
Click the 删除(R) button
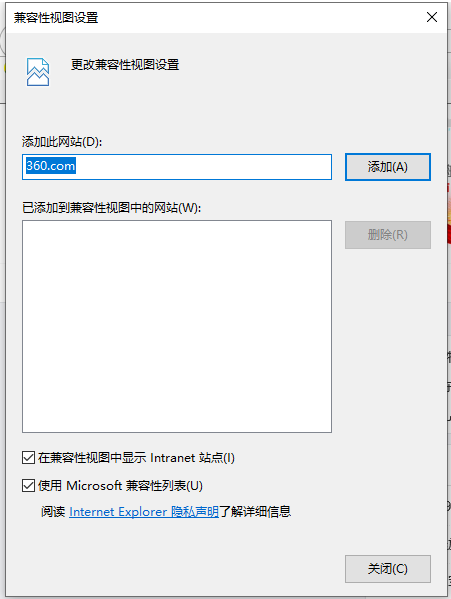(388, 235)
